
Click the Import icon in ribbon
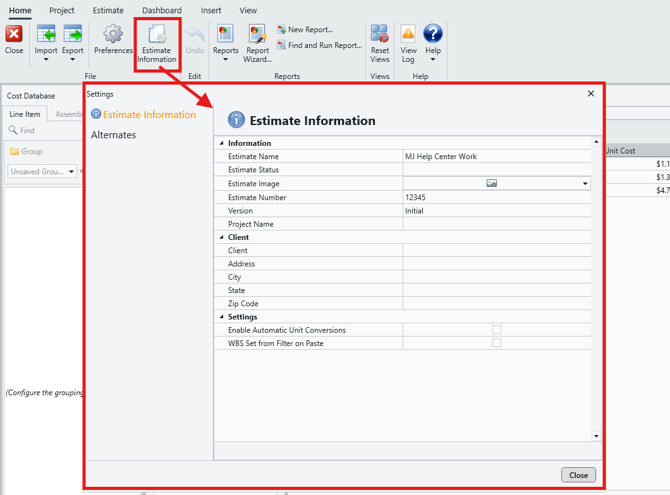[x=46, y=36]
